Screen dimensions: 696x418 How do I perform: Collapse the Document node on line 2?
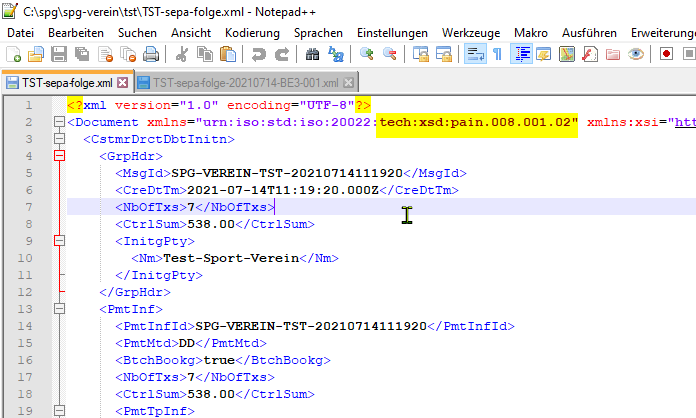coord(58,123)
